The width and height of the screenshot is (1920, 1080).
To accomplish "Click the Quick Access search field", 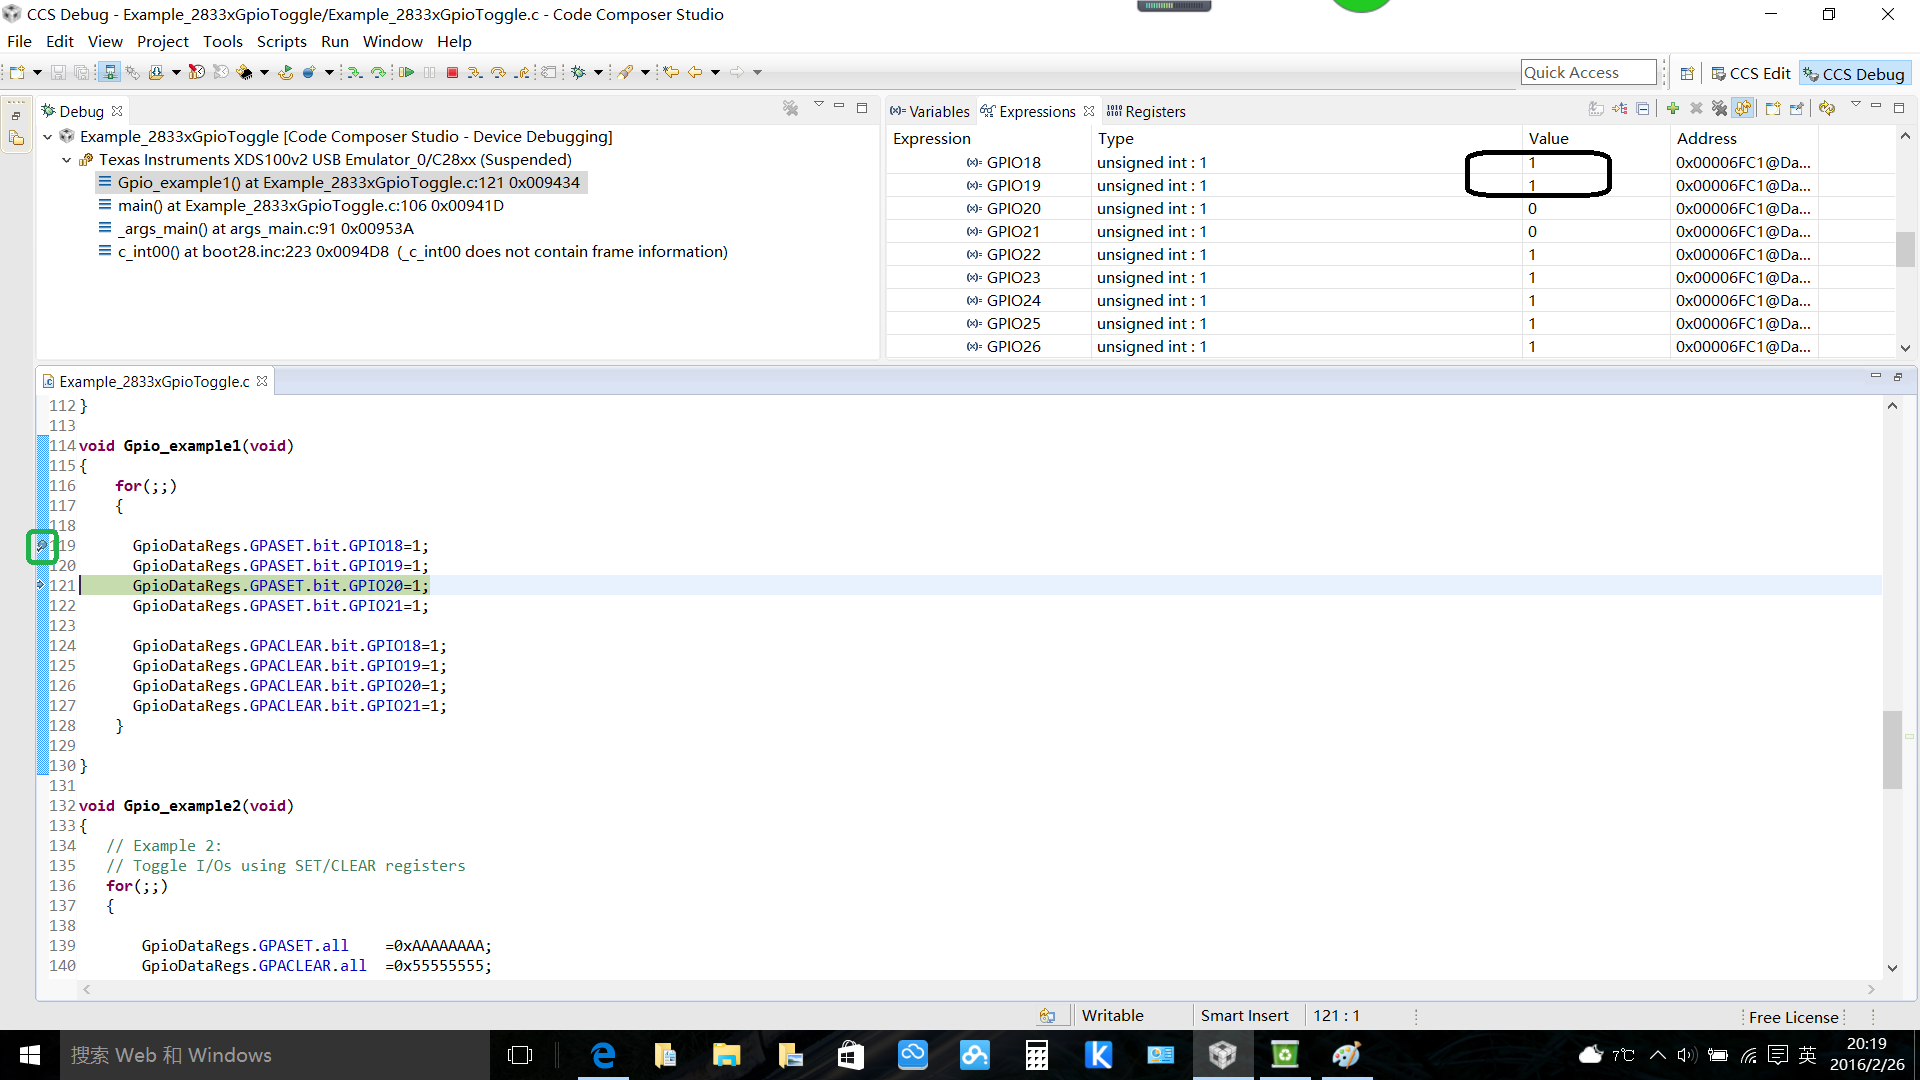I will pyautogui.click(x=1589, y=72).
